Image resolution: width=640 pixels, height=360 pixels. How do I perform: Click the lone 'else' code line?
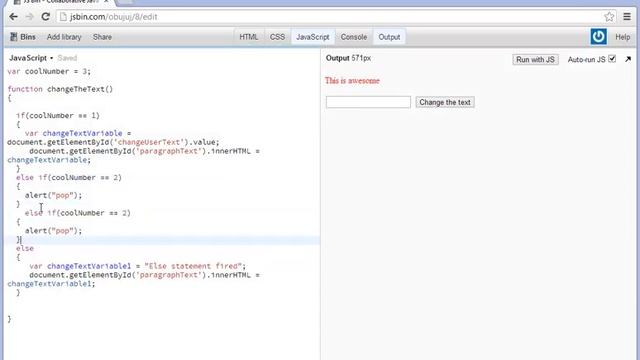click(x=25, y=248)
